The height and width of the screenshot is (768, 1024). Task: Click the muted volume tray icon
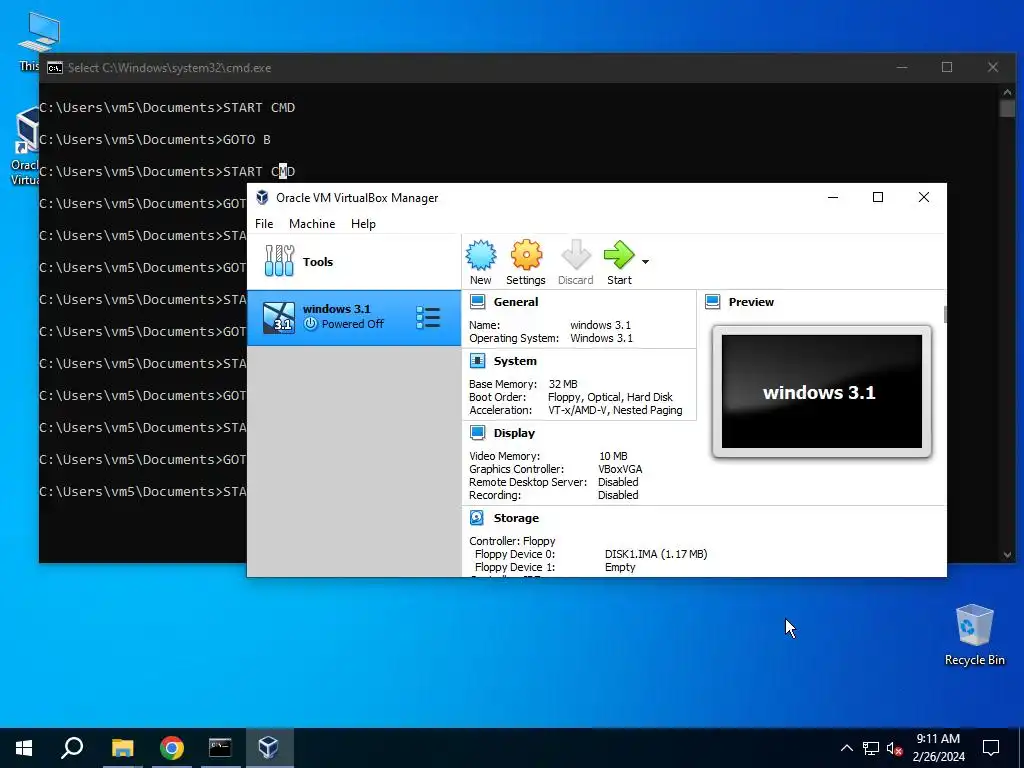pyautogui.click(x=895, y=748)
